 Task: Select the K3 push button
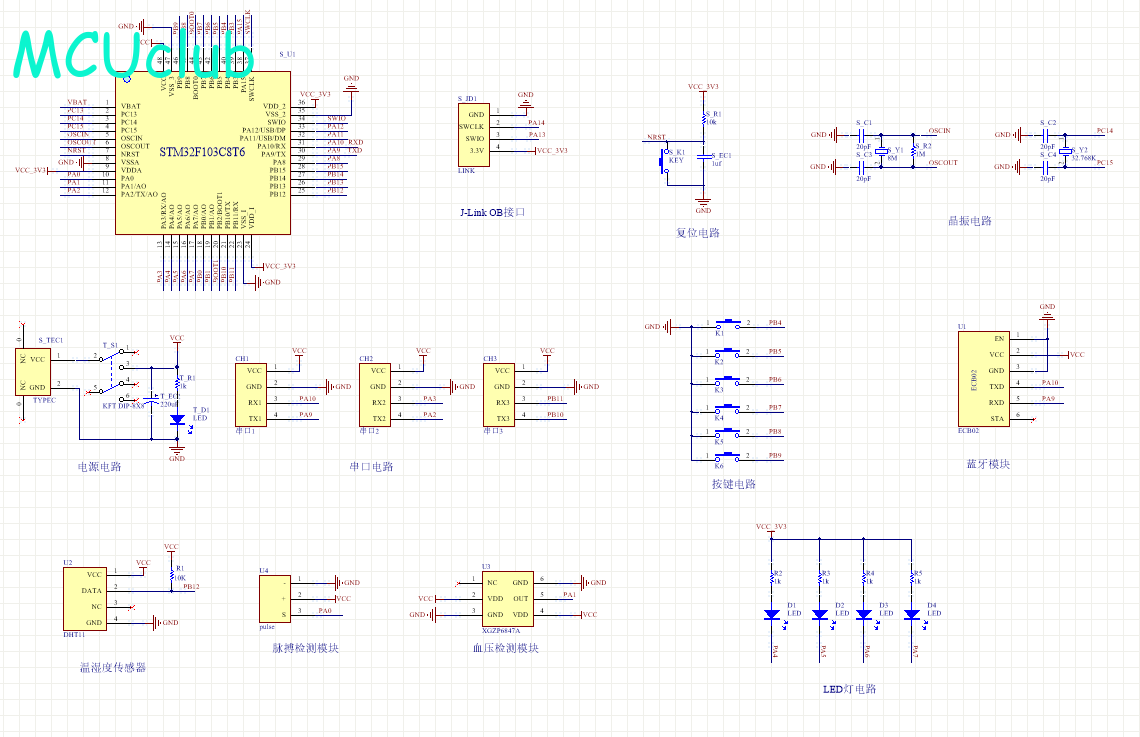point(728,381)
